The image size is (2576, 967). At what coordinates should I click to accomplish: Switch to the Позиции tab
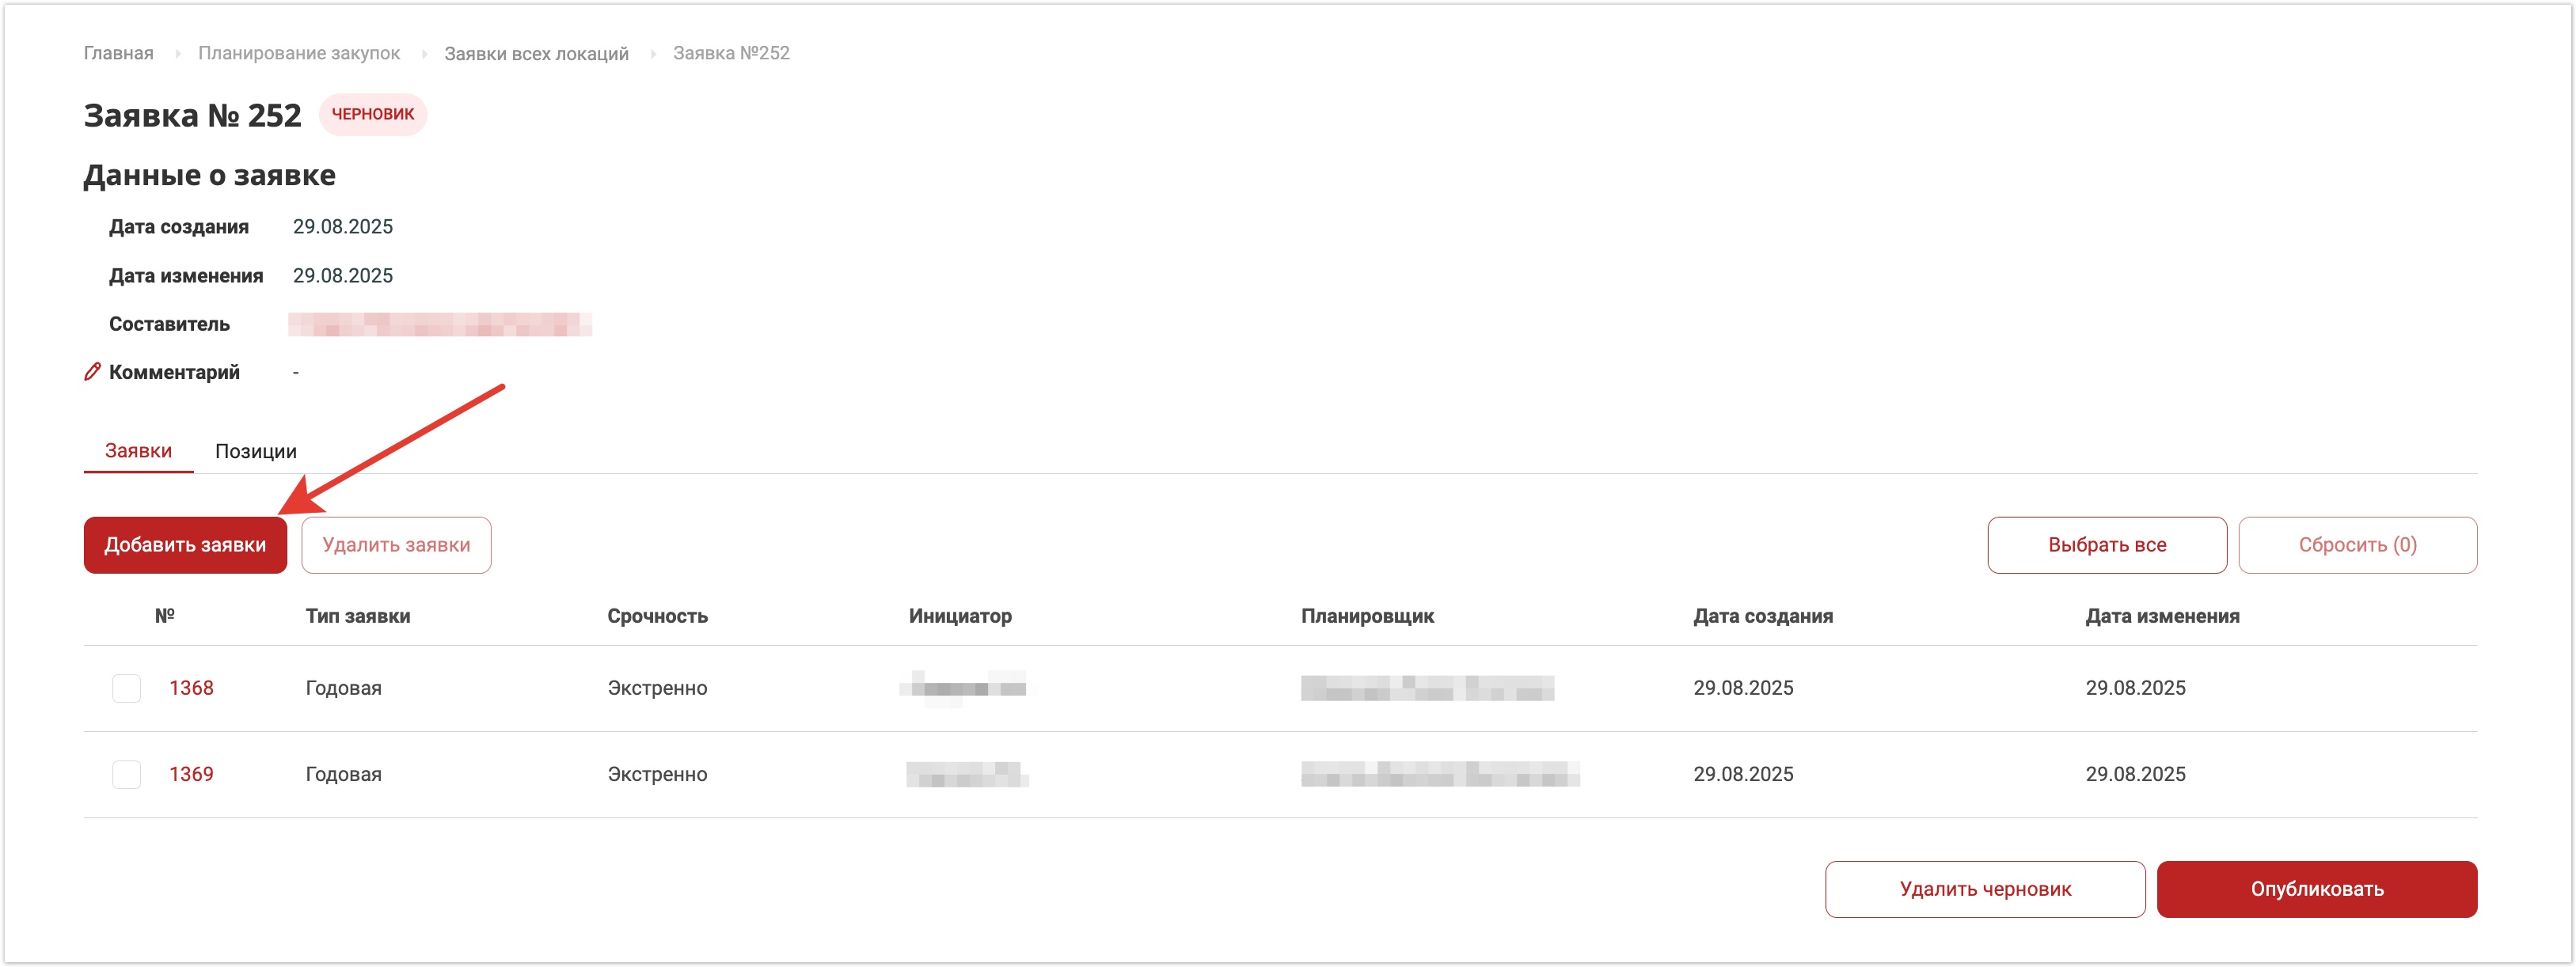pos(255,451)
